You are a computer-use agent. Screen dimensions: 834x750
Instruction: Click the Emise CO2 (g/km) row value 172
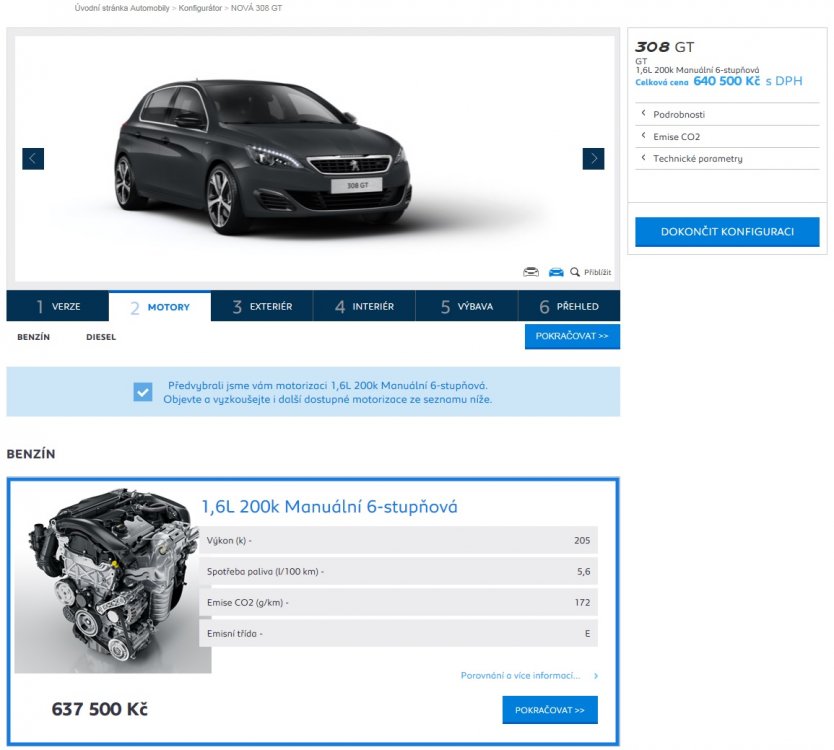click(582, 602)
